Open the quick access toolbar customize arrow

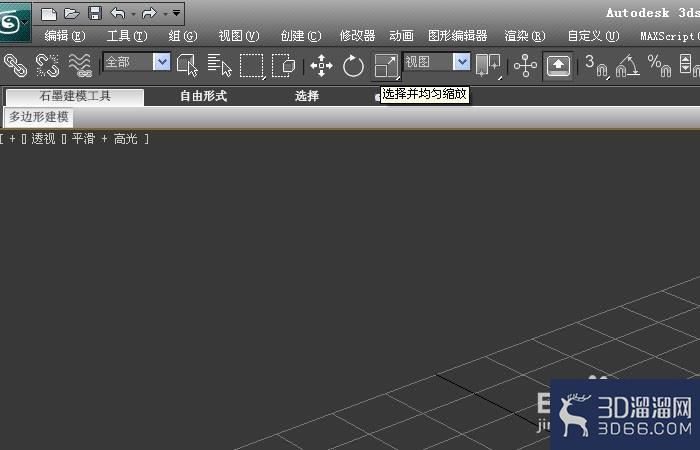click(177, 13)
